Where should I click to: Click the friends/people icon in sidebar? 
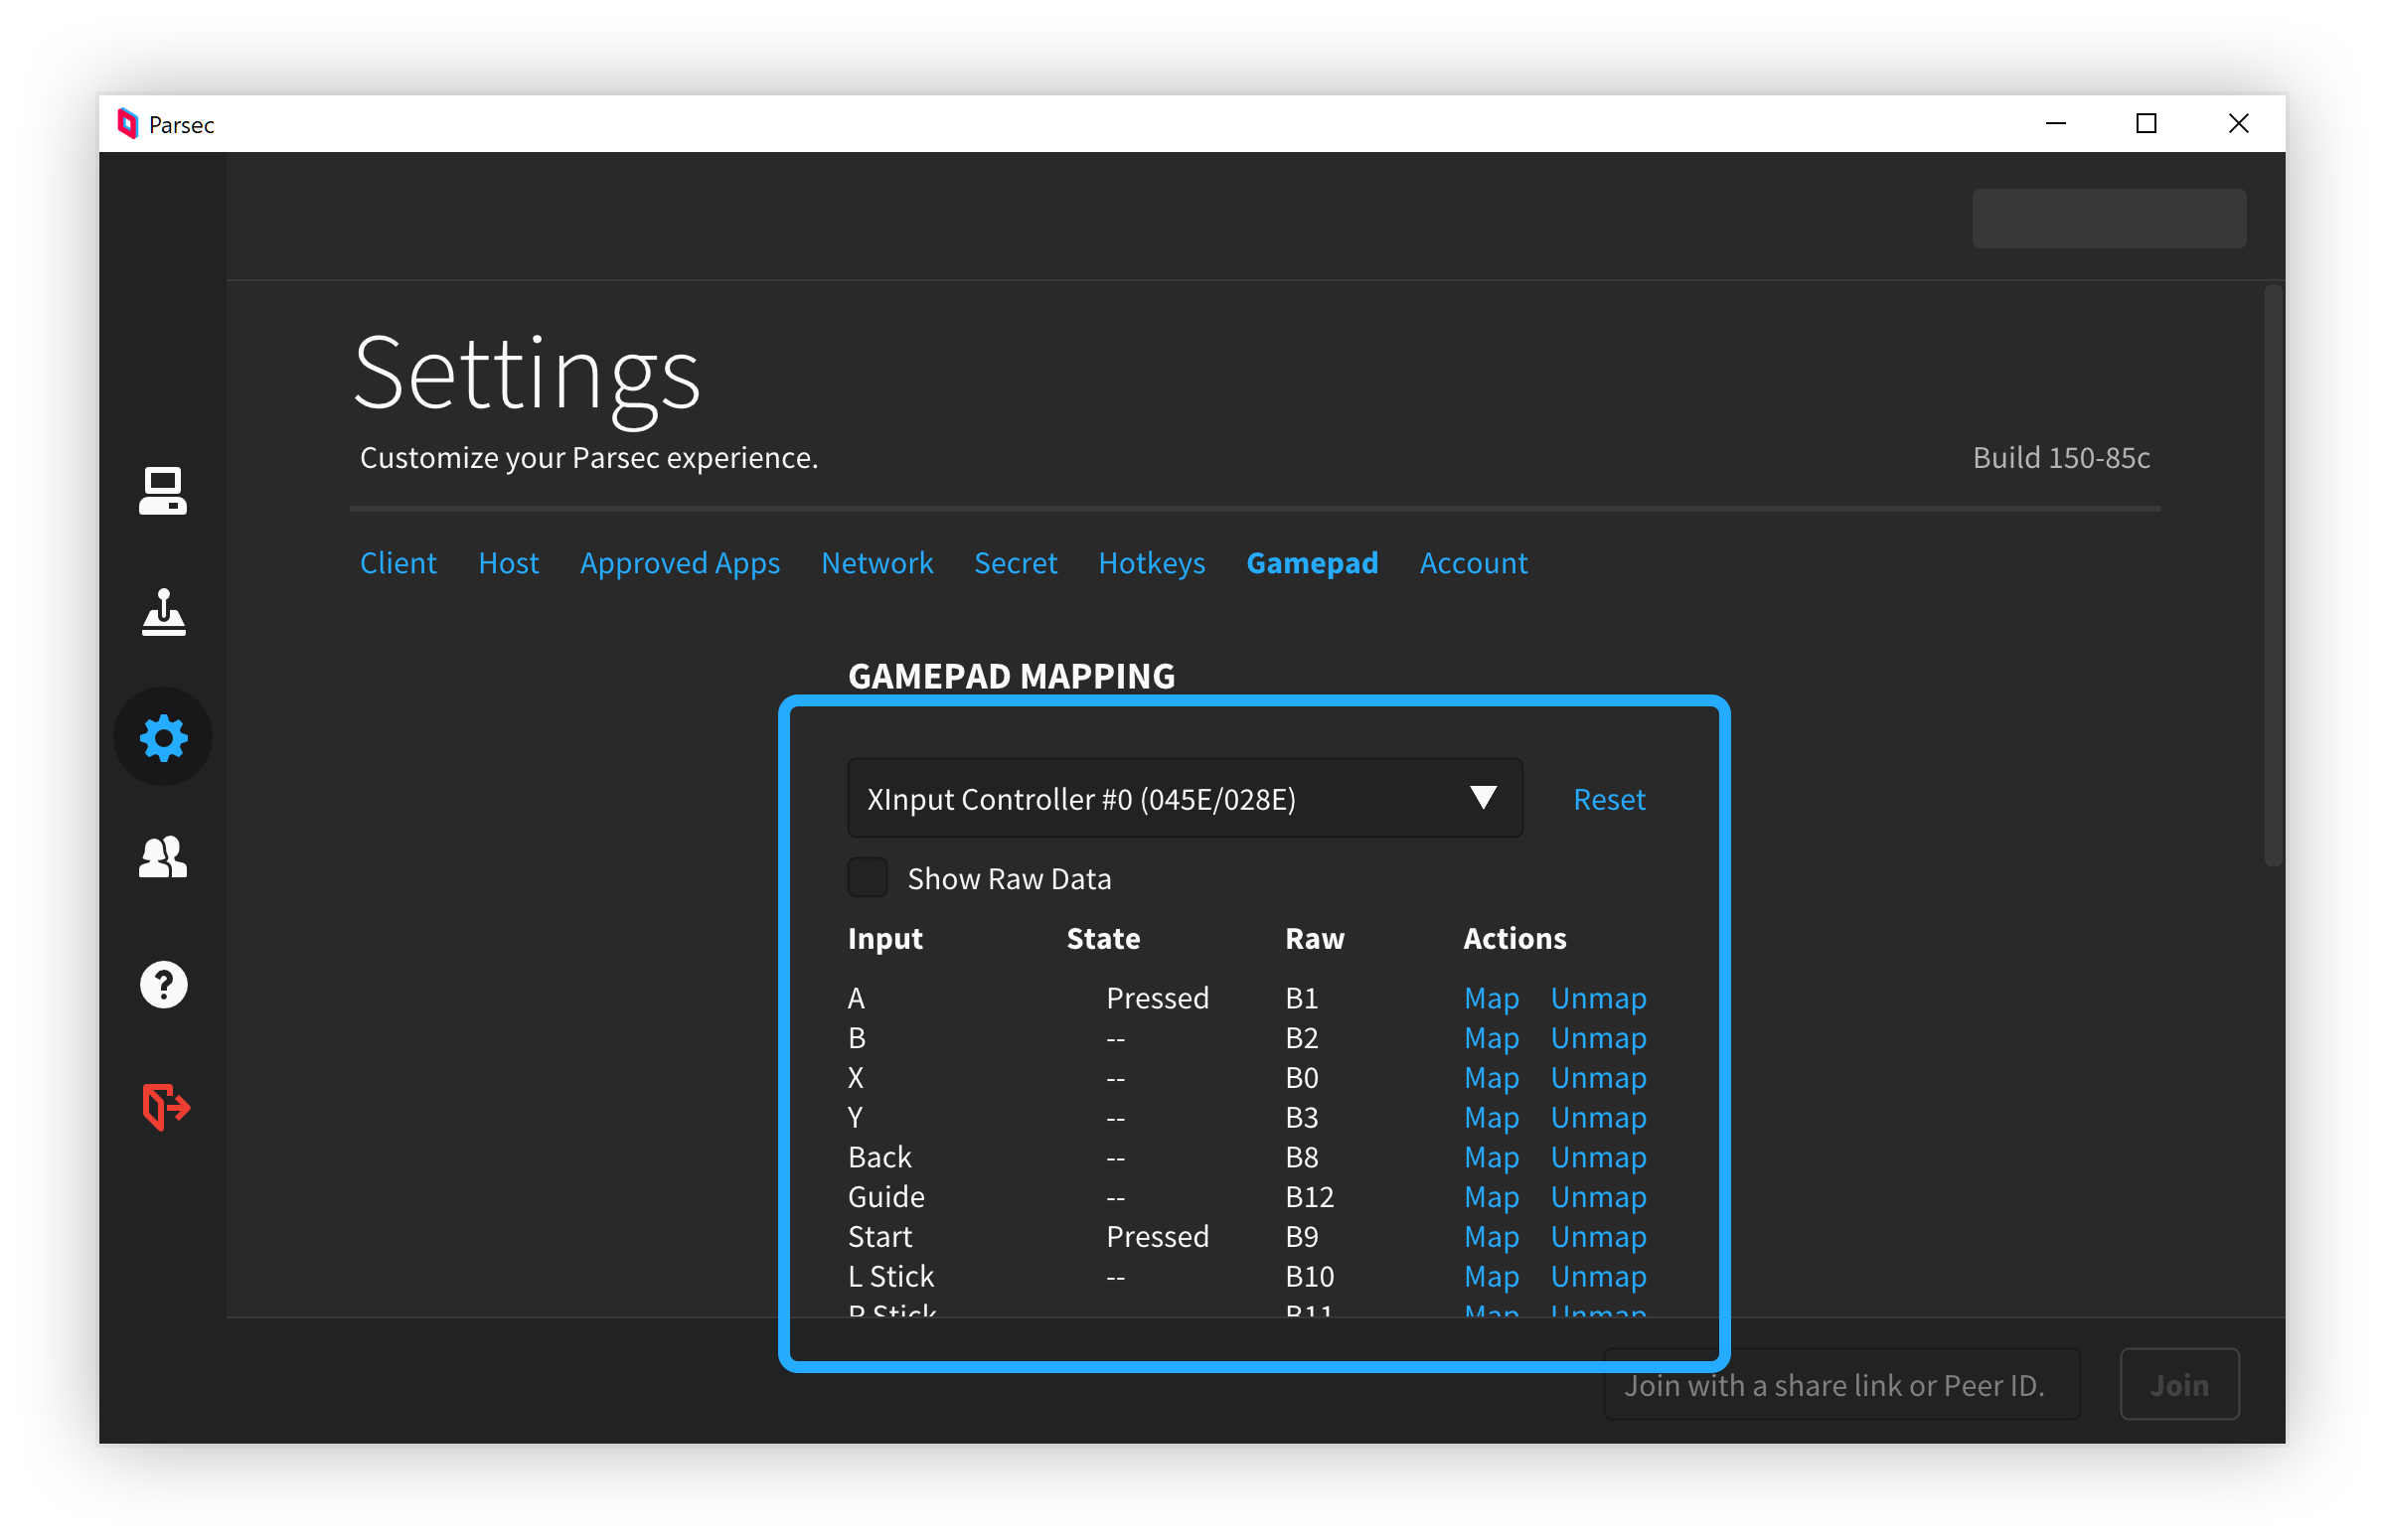coord(165,858)
